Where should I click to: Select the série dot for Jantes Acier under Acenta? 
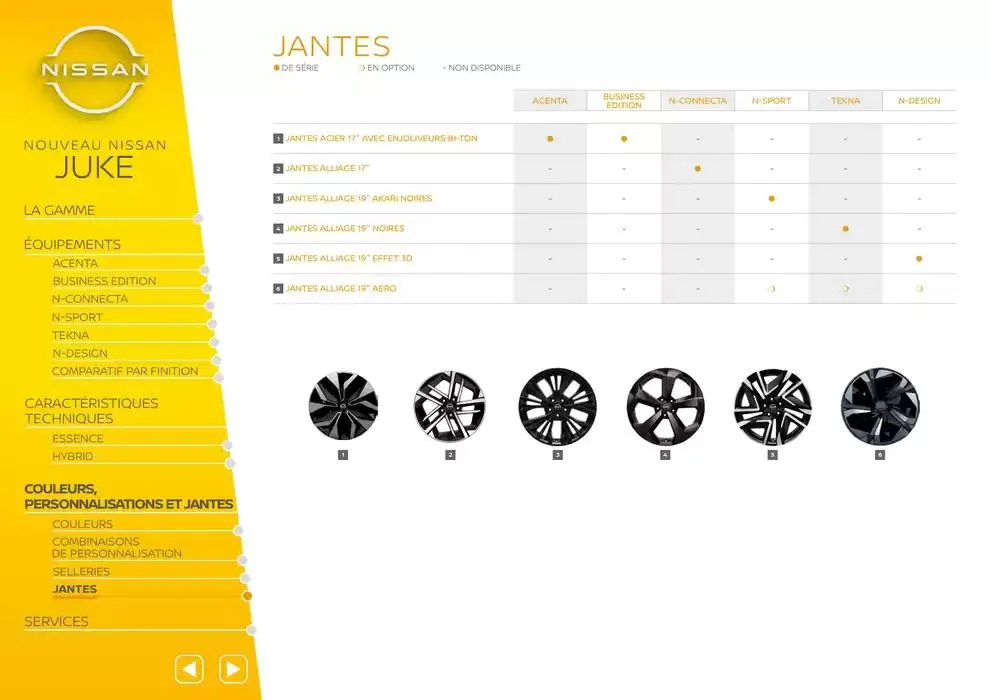(x=548, y=137)
